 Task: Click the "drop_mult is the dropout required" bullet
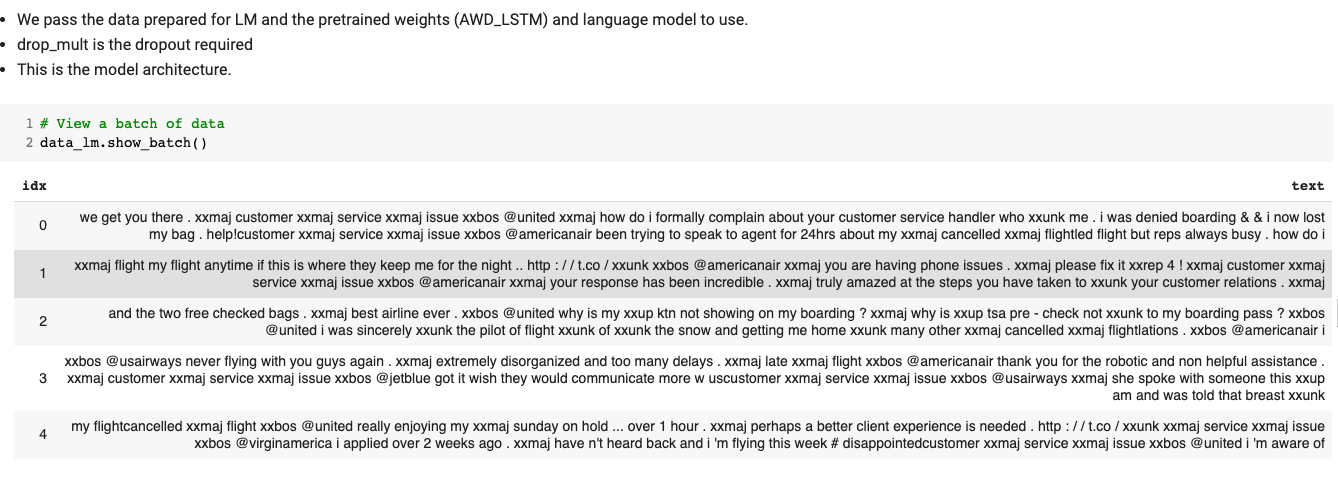pyautogui.click(x=135, y=45)
